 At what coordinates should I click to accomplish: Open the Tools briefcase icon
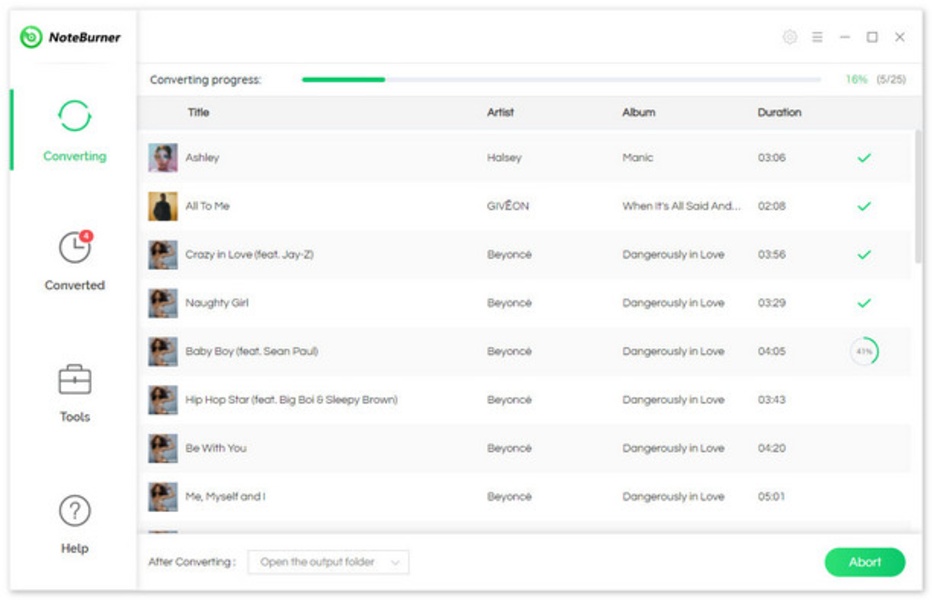click(x=74, y=380)
